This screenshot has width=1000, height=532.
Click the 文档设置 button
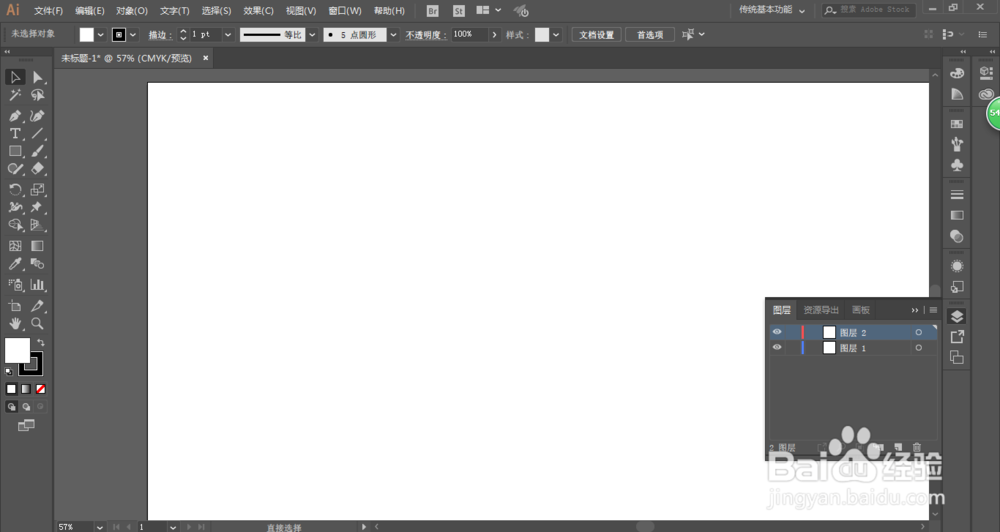pos(596,35)
